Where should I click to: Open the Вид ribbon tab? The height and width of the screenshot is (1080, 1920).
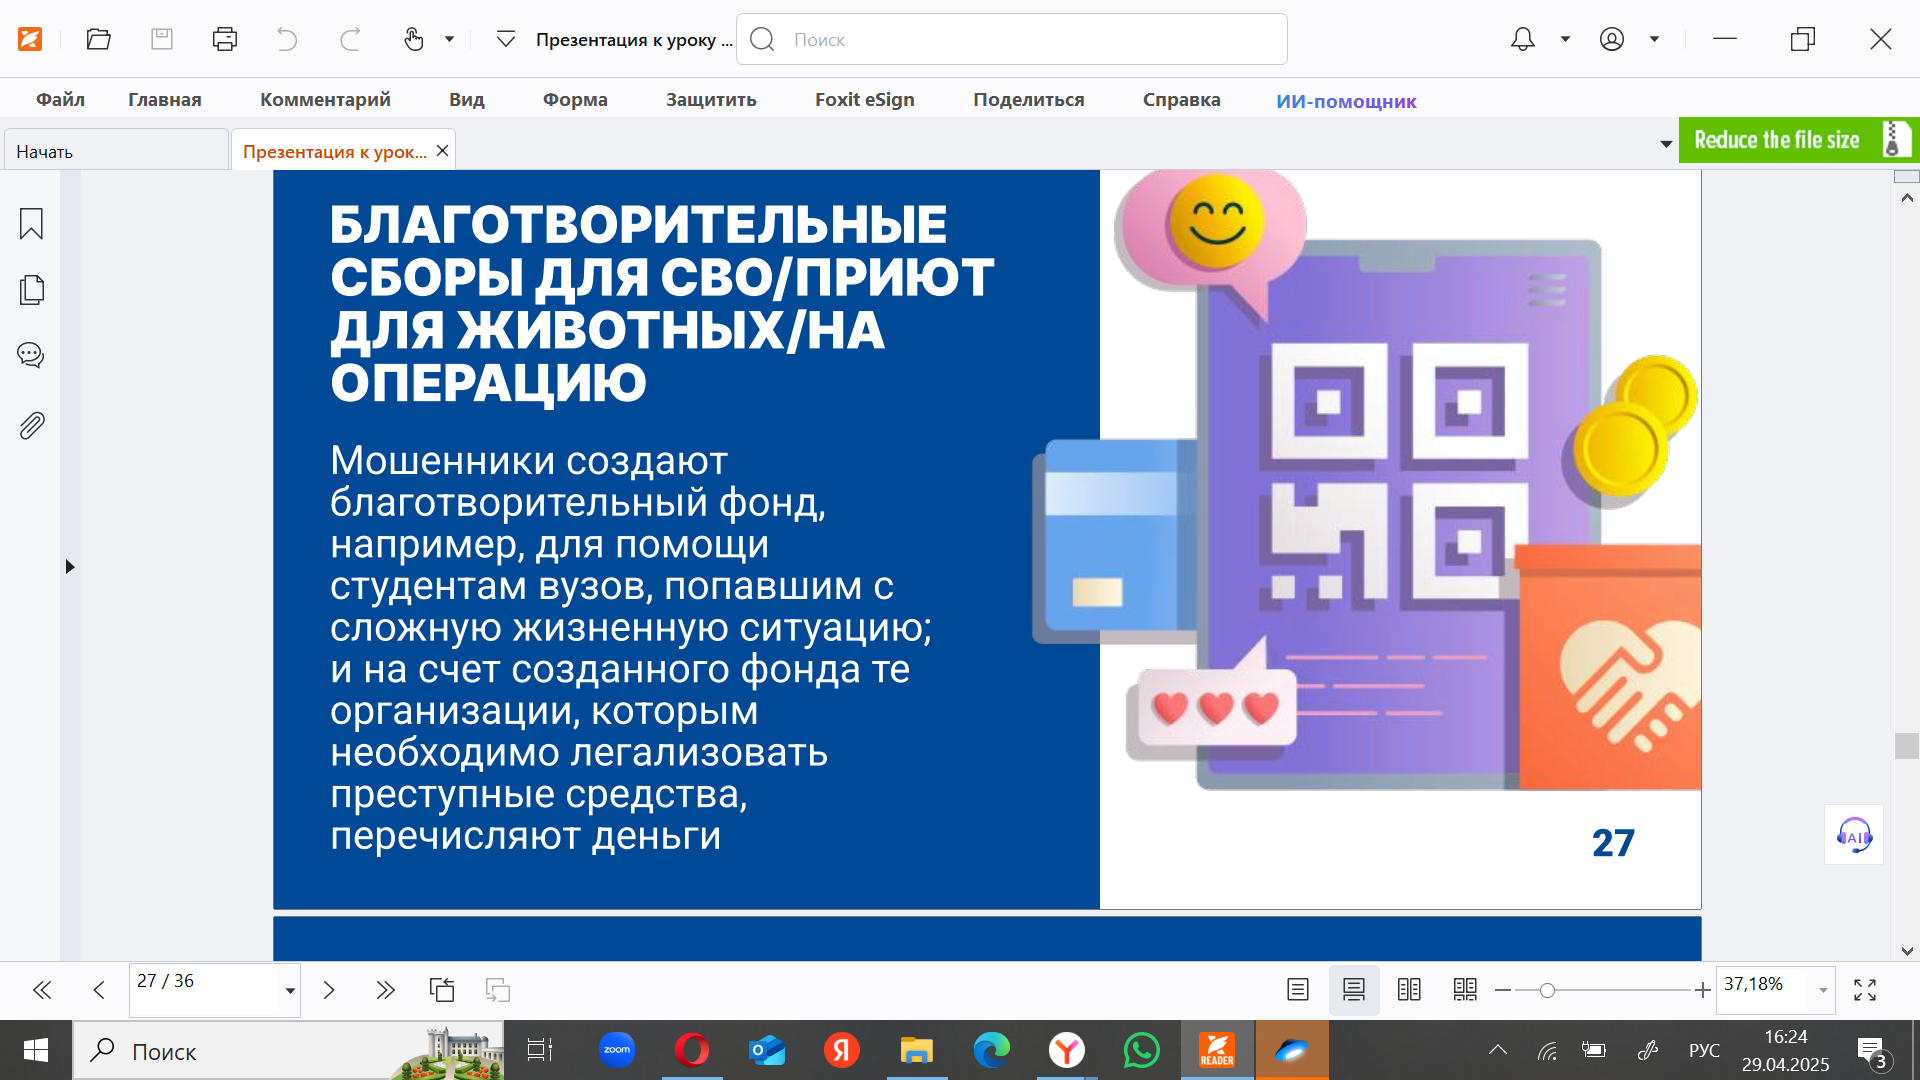(467, 100)
